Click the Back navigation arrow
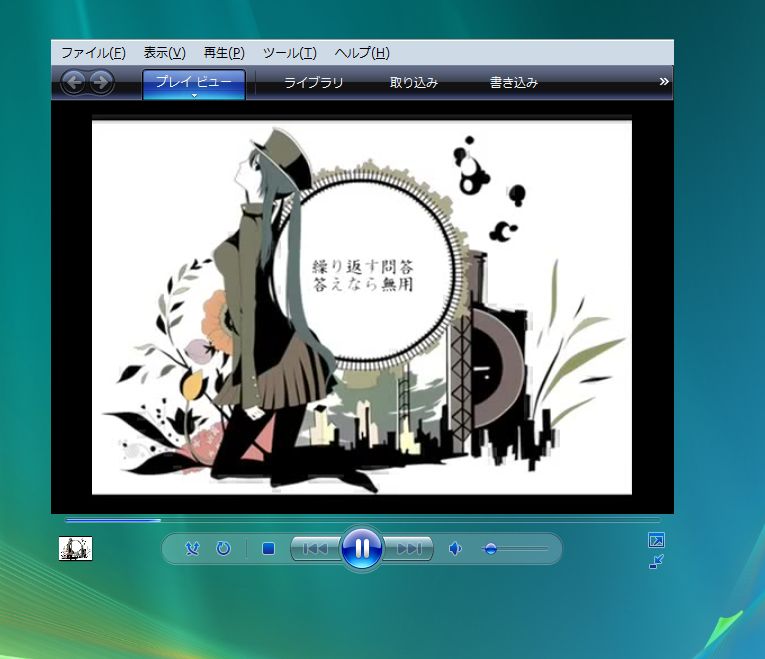The height and width of the screenshot is (659, 765). pos(74,82)
